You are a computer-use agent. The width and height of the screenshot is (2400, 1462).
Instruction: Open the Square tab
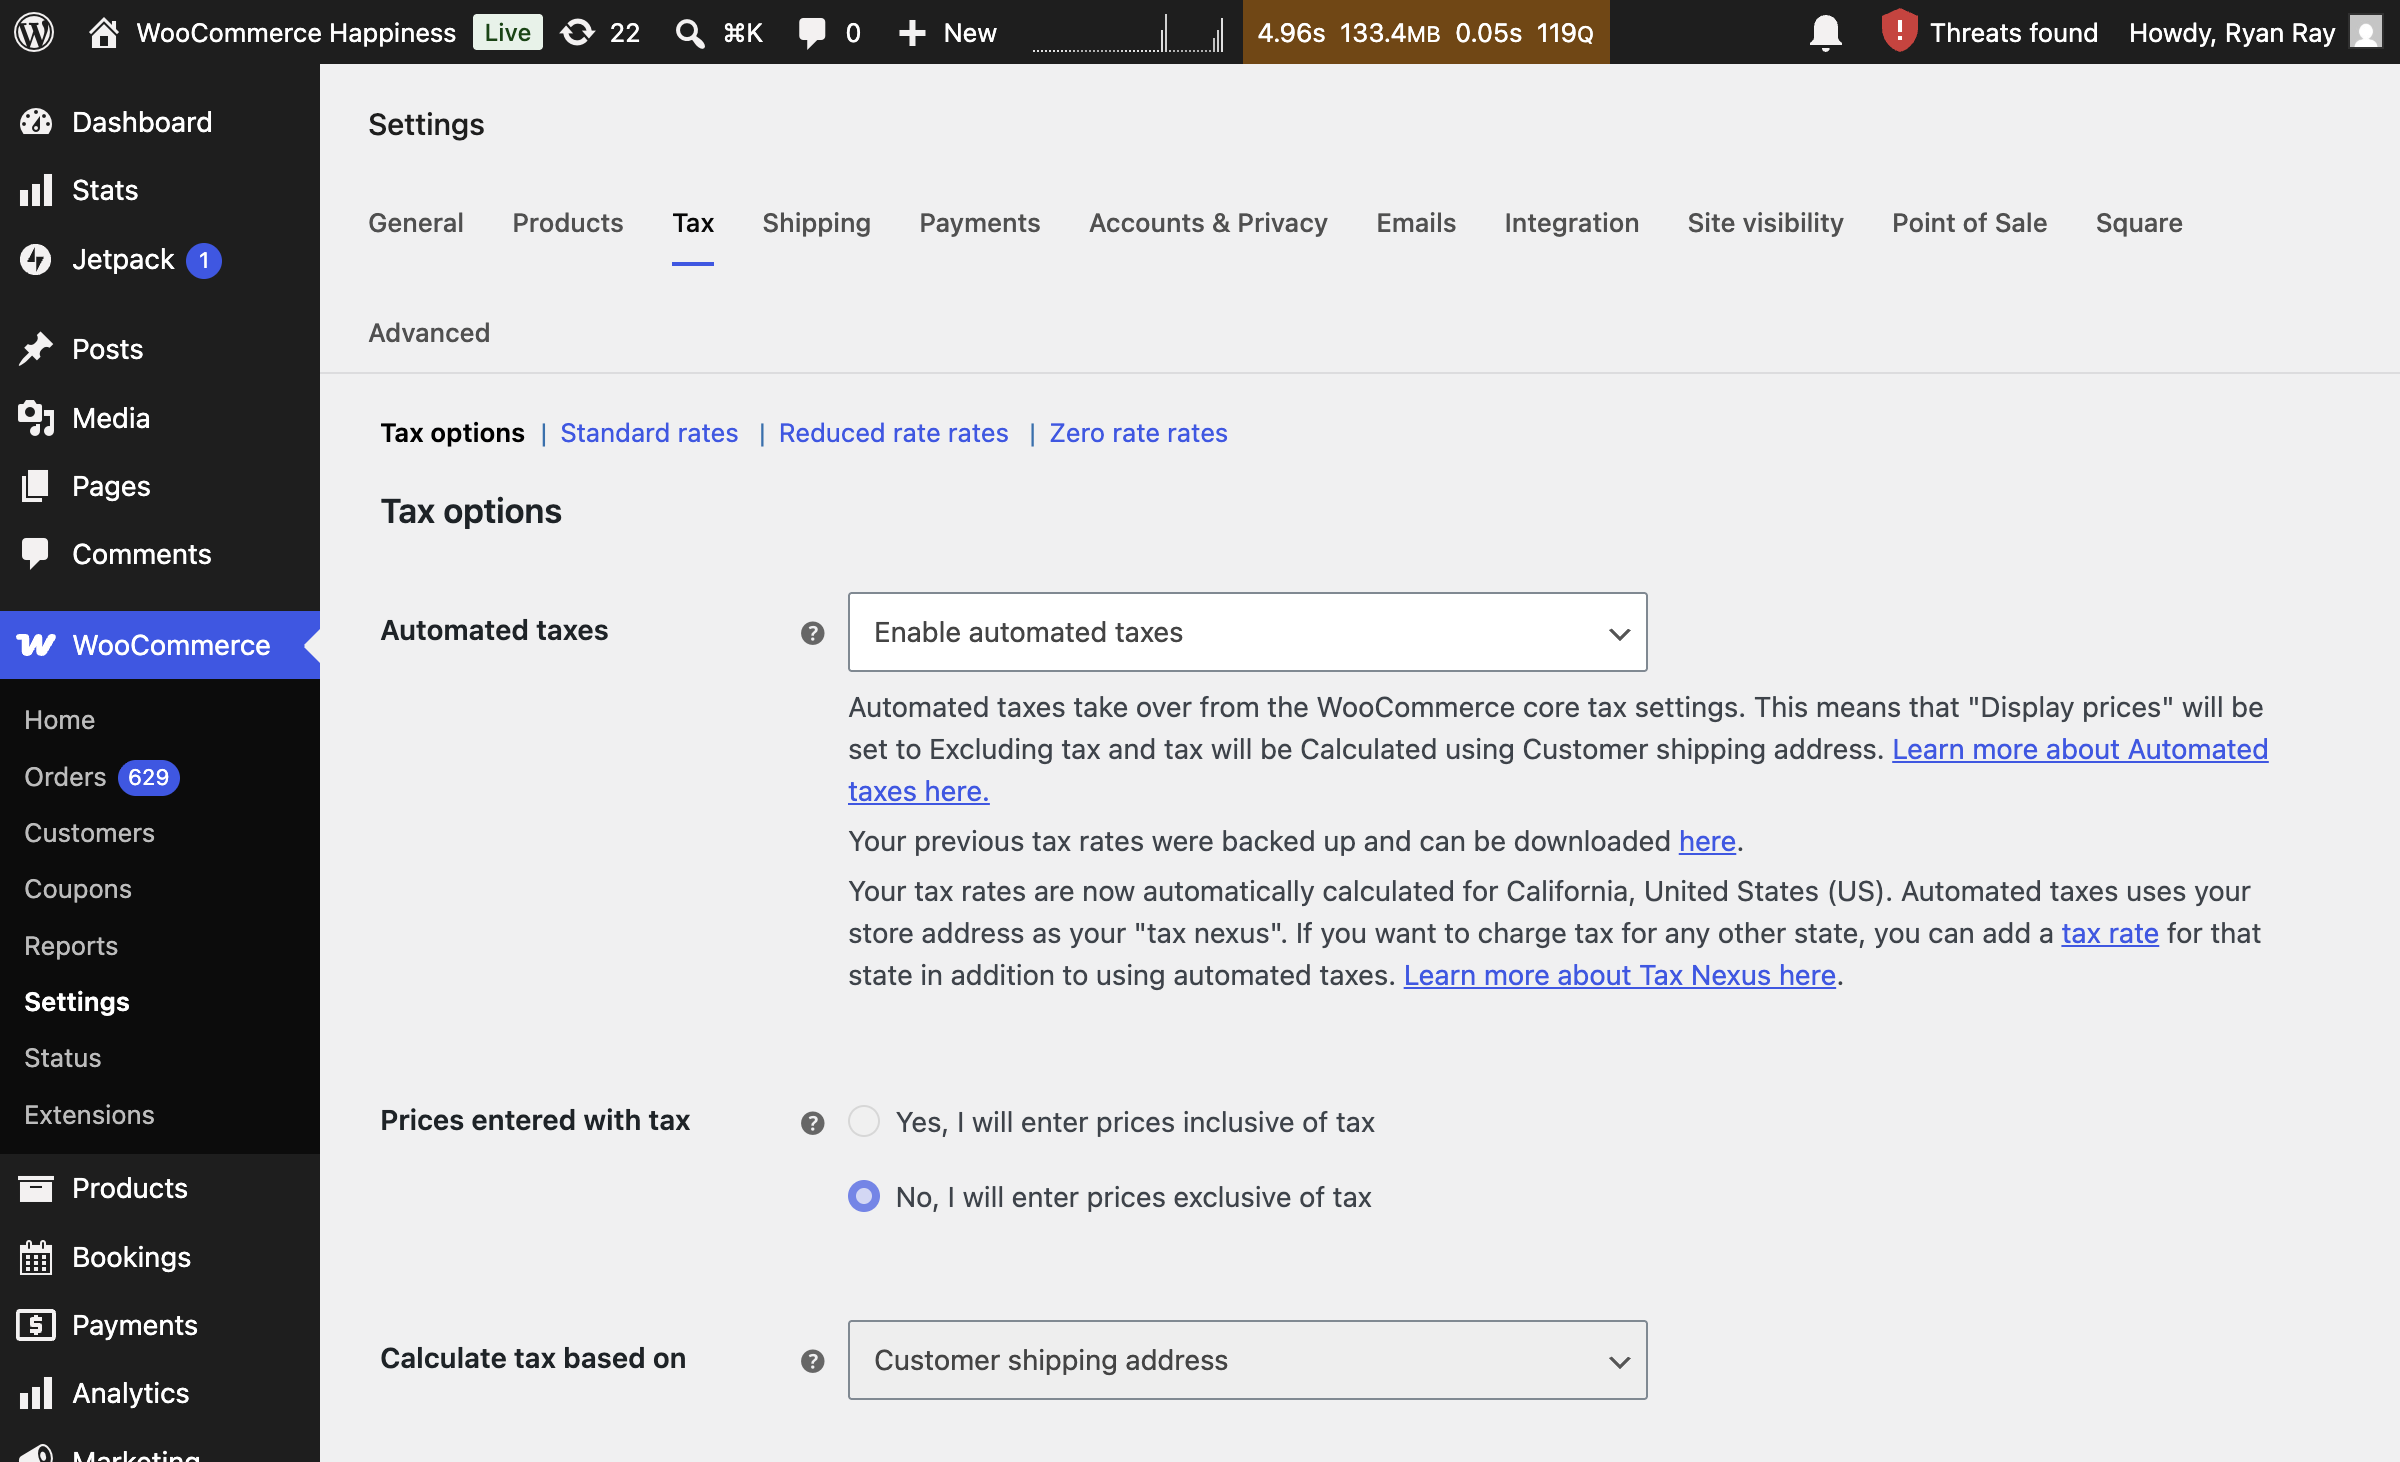[x=2139, y=223]
